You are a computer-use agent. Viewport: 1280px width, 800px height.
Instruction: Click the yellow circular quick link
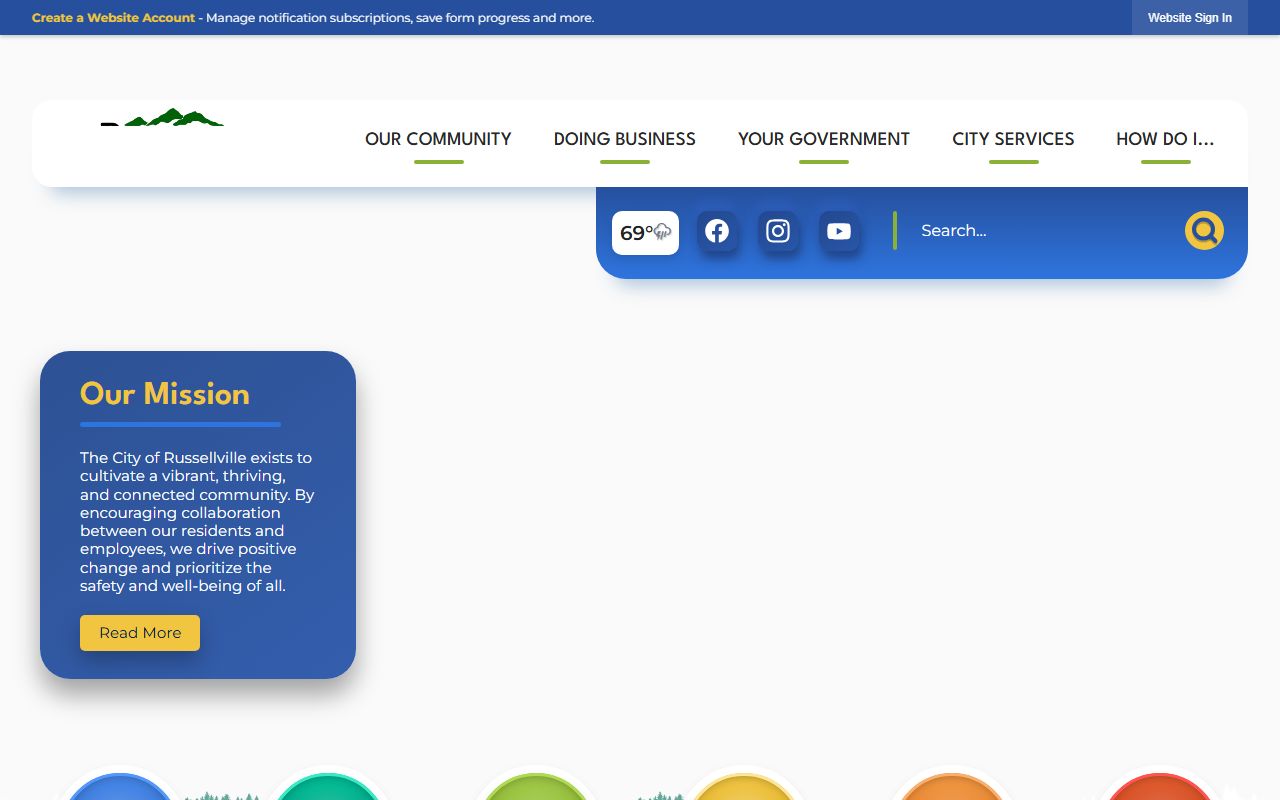[x=743, y=788]
